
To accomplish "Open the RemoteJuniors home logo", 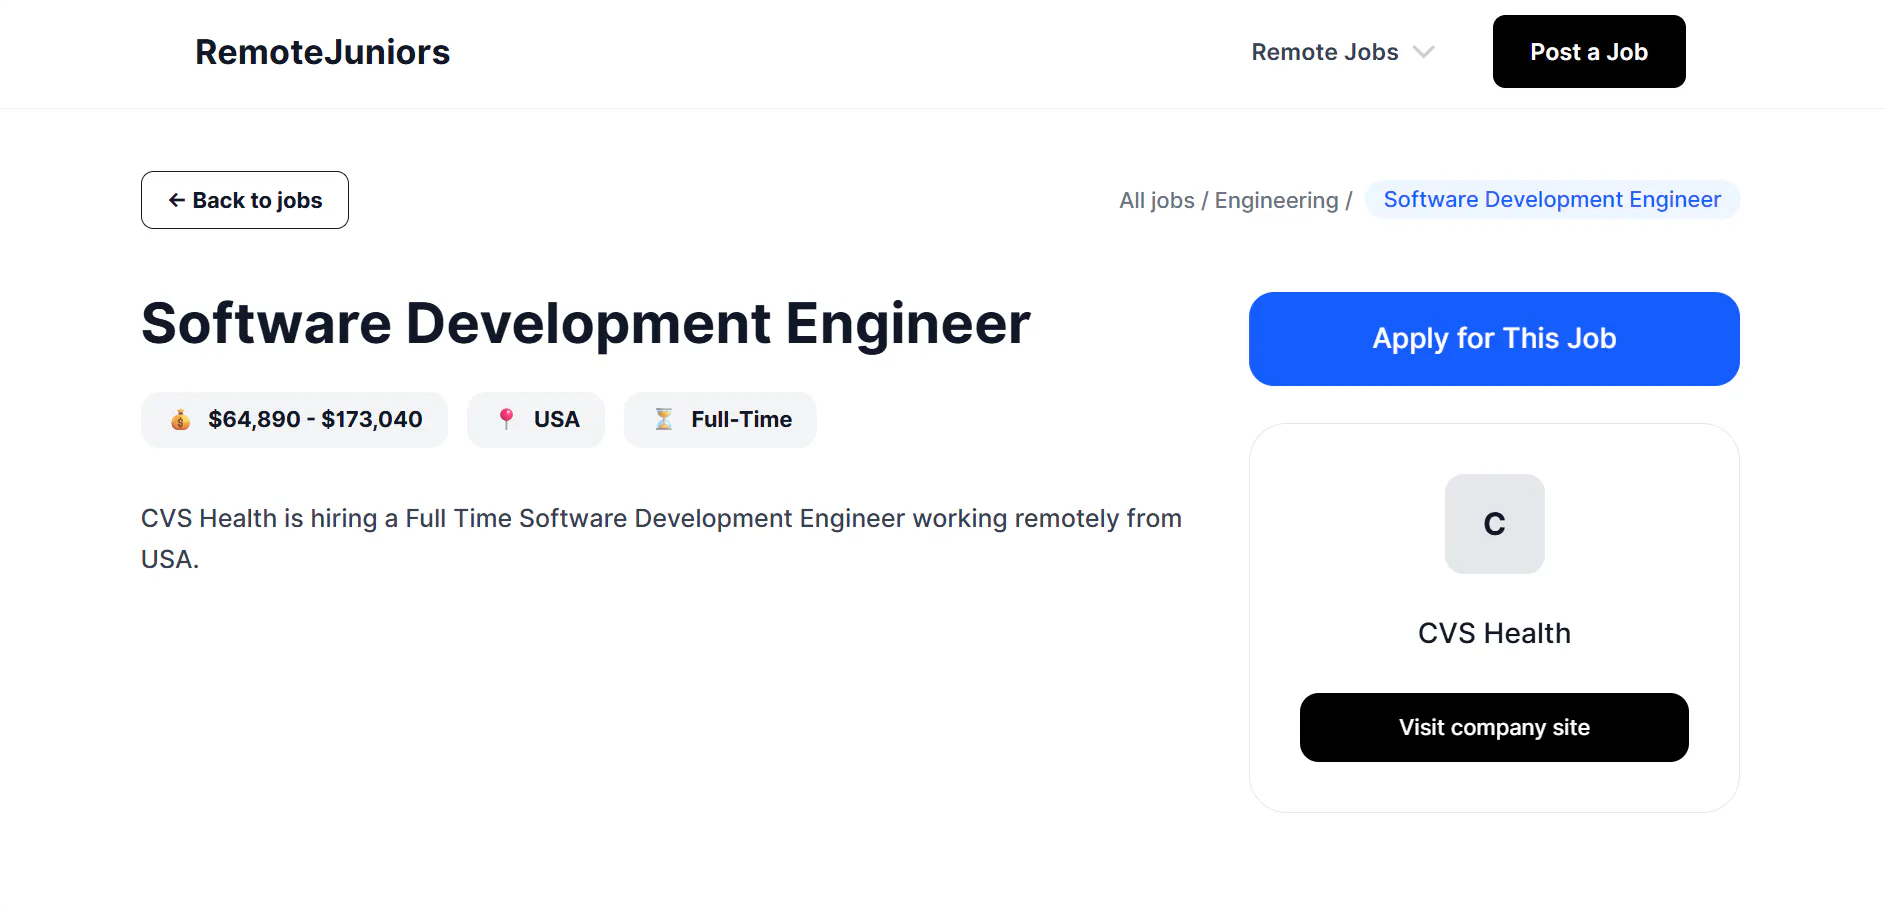I will (x=322, y=52).
